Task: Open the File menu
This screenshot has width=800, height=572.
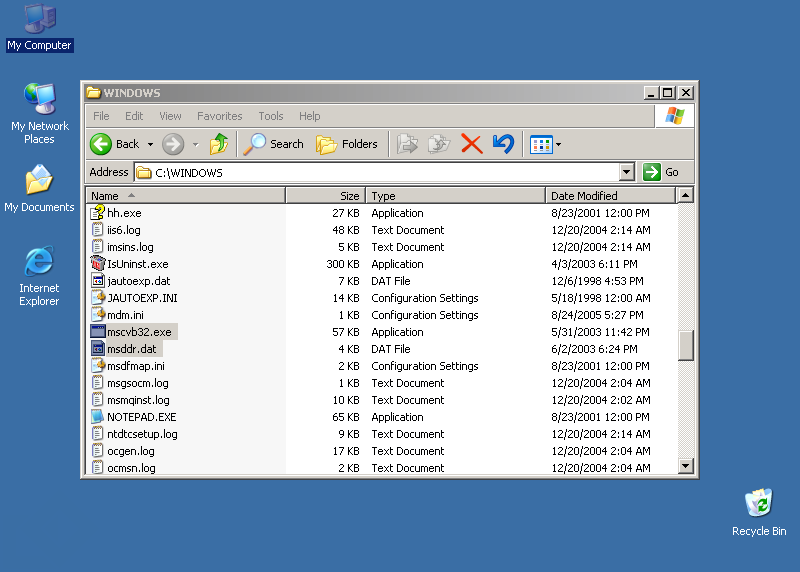Action: pos(101,116)
